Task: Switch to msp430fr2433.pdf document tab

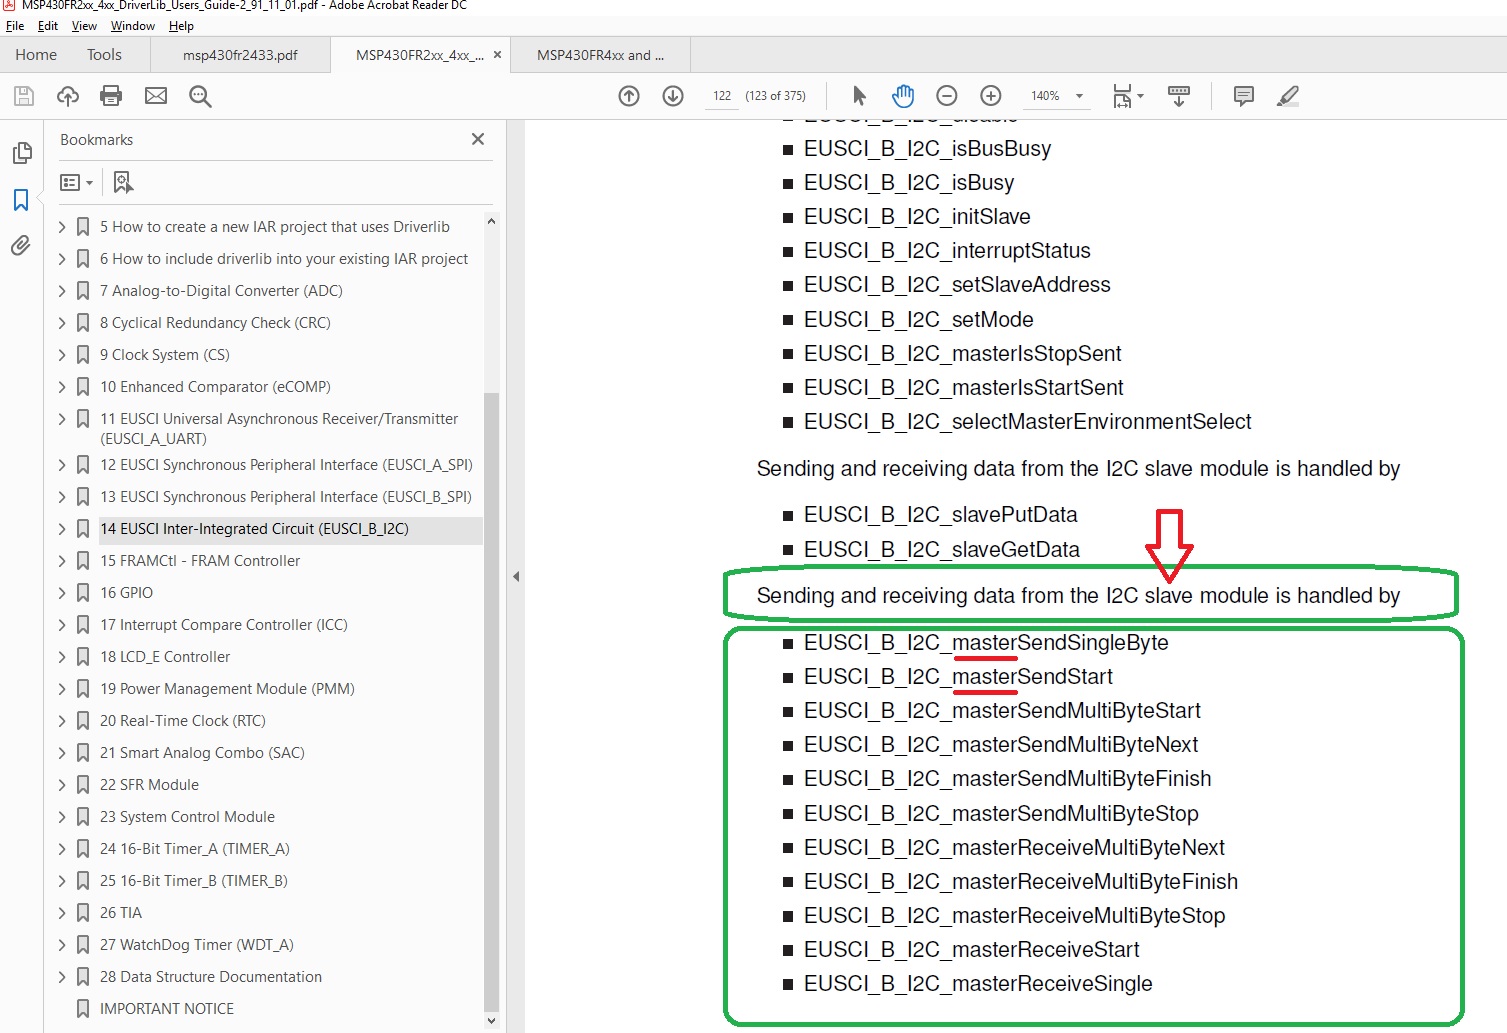Action: click(x=240, y=55)
